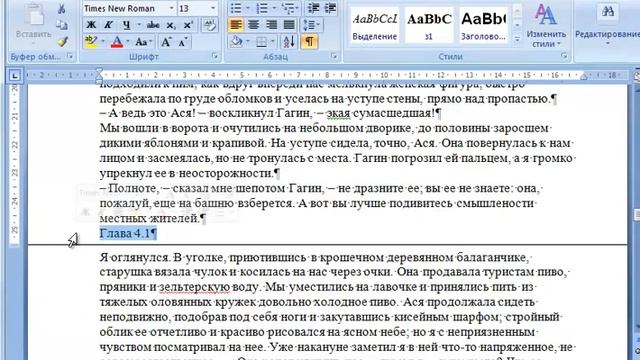
Task: Open Буфер обмена dialog launcher
Action: [70, 57]
